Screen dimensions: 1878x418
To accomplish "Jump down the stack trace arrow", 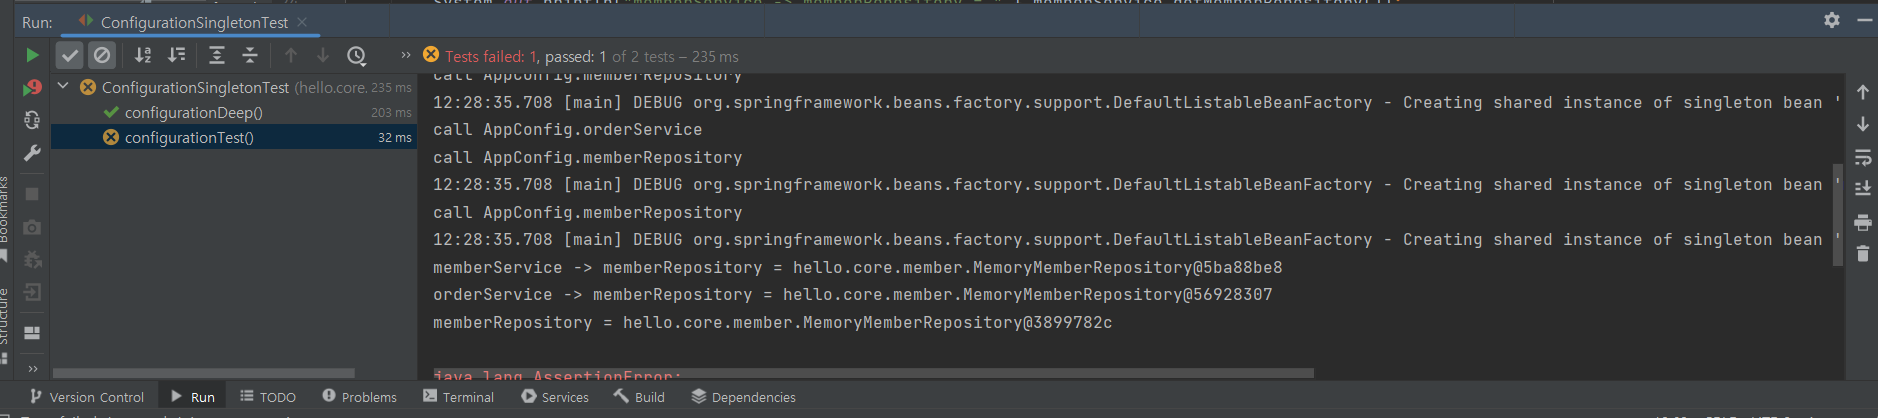I will [x=1863, y=124].
